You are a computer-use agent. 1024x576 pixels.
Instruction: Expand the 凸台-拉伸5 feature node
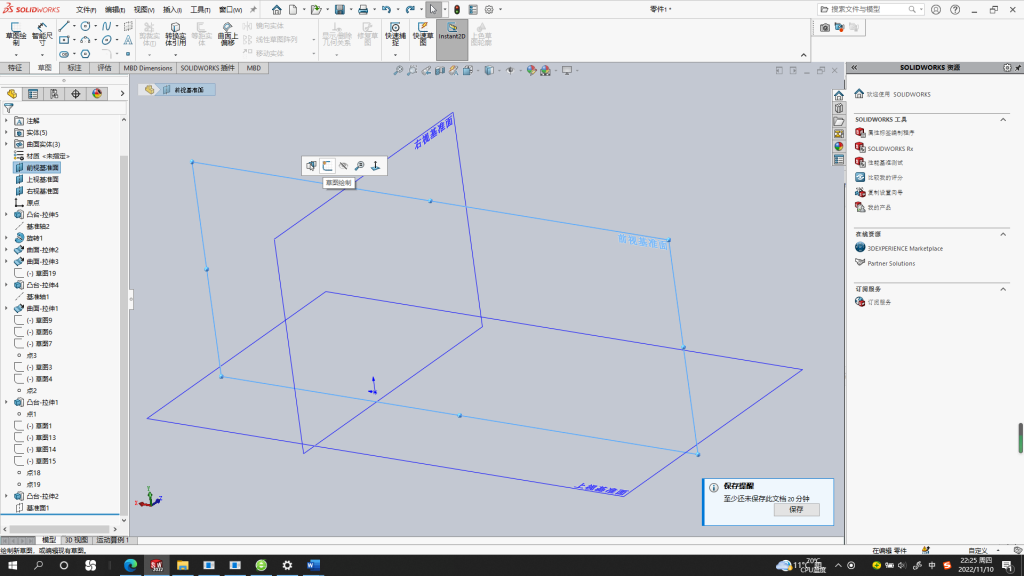coord(7,215)
